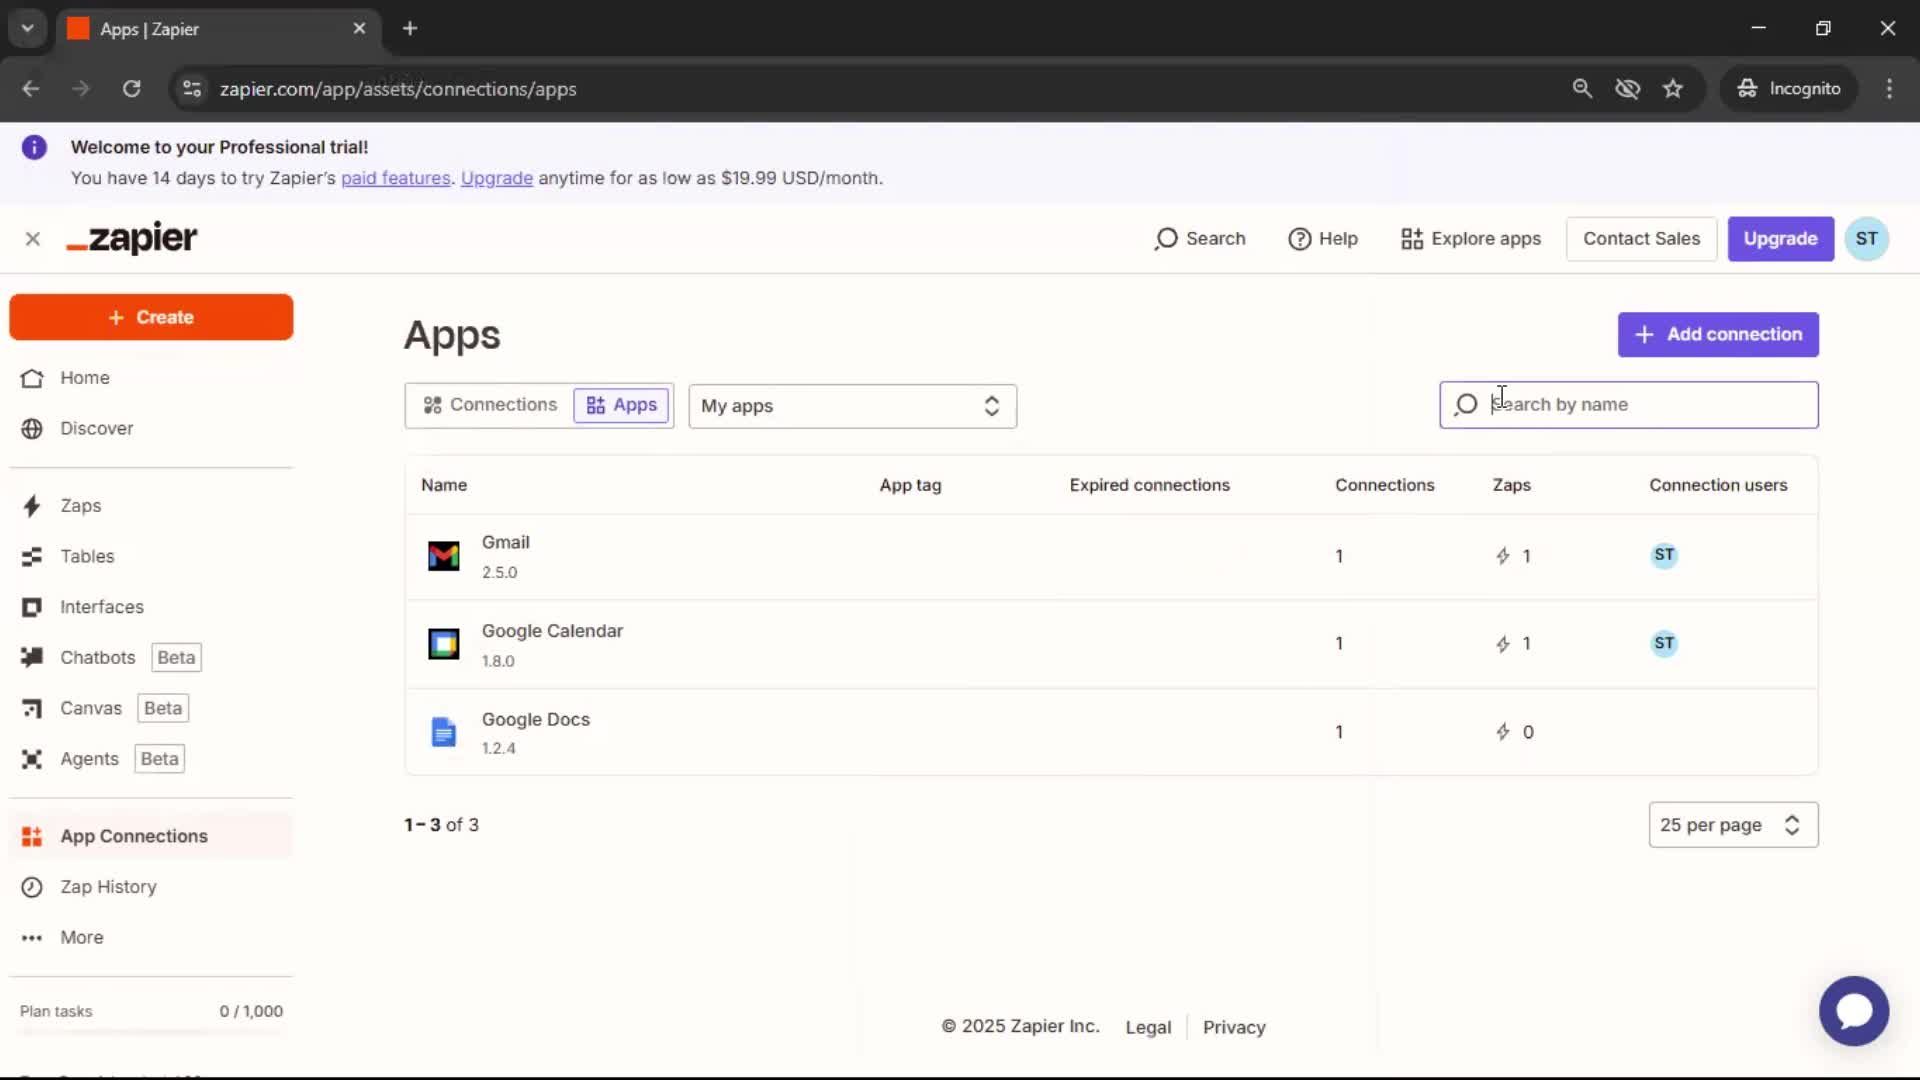Click the third-party cookies blocked eye icon

click(x=1628, y=89)
